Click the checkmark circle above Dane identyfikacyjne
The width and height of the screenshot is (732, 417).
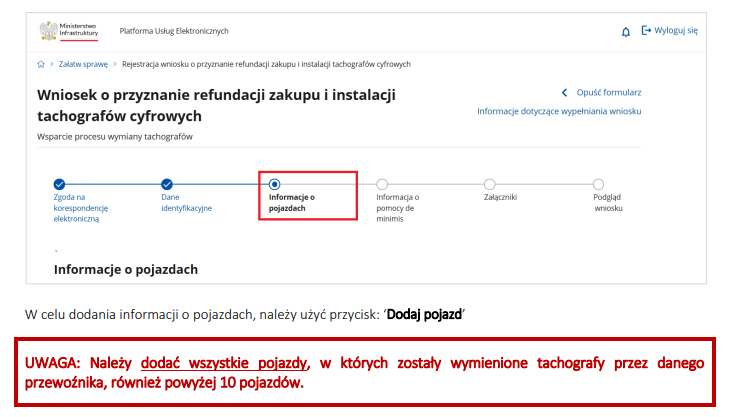pyautogui.click(x=167, y=184)
